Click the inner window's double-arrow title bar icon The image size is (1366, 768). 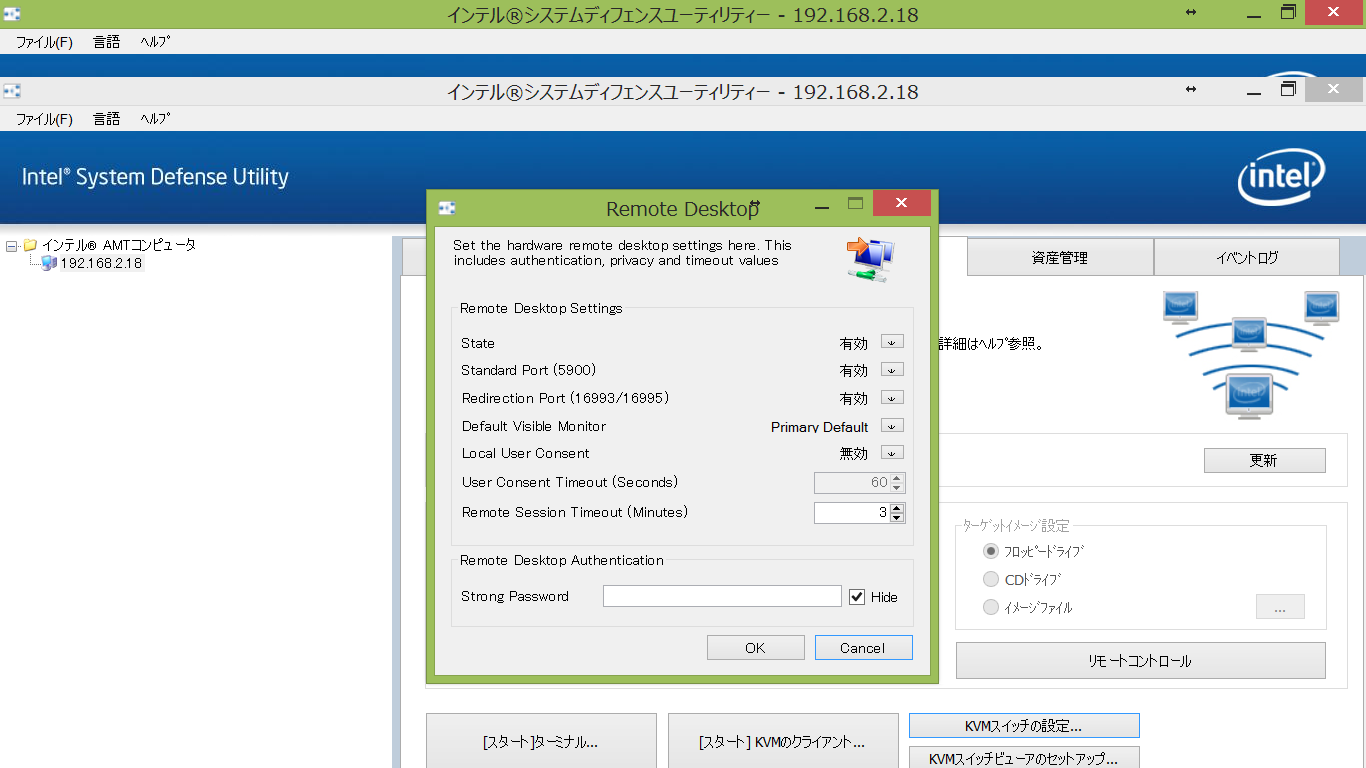coord(1191,90)
